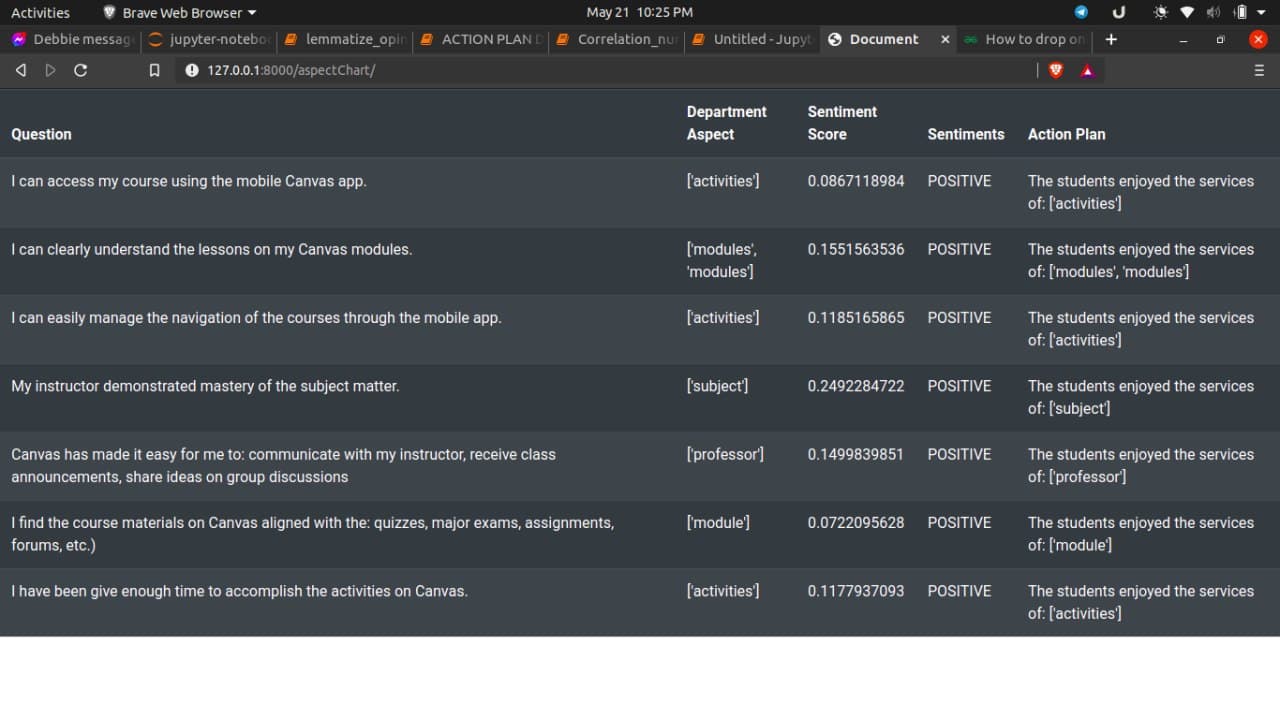Open the calendar via the May 21 clock
The height and width of the screenshot is (719, 1280).
point(638,12)
